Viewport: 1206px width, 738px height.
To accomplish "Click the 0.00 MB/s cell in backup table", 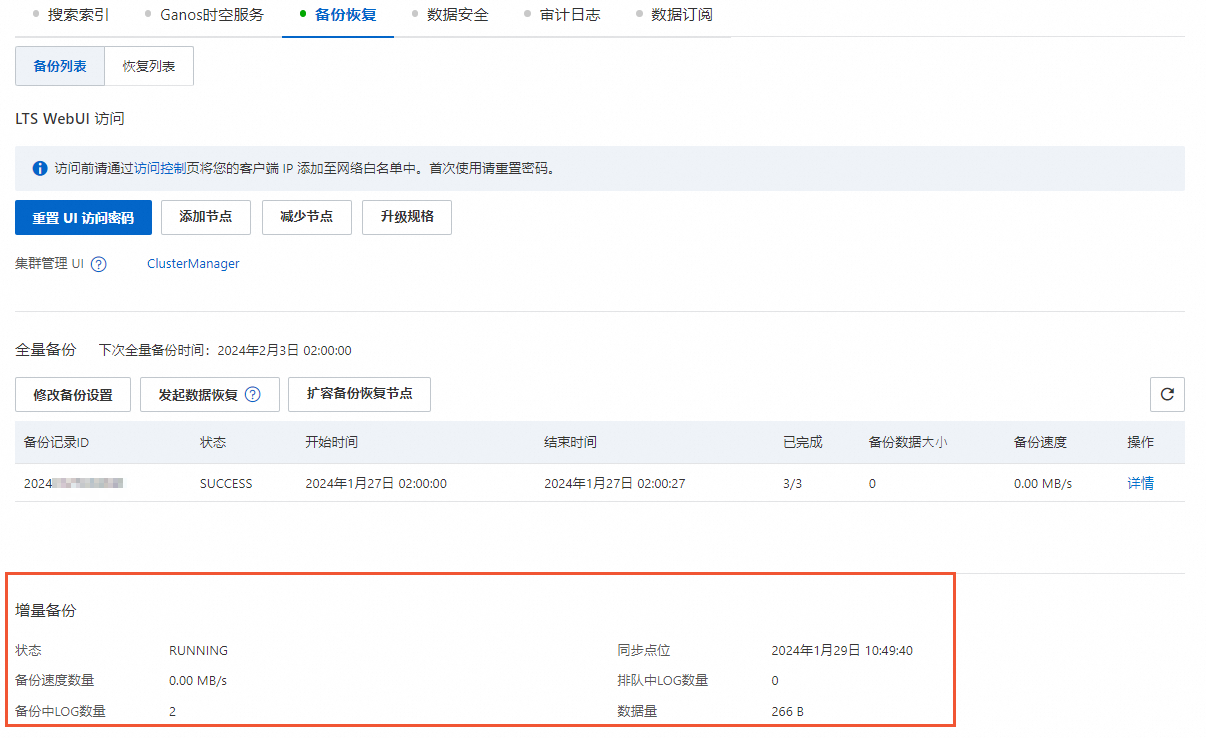I will (x=1042, y=483).
